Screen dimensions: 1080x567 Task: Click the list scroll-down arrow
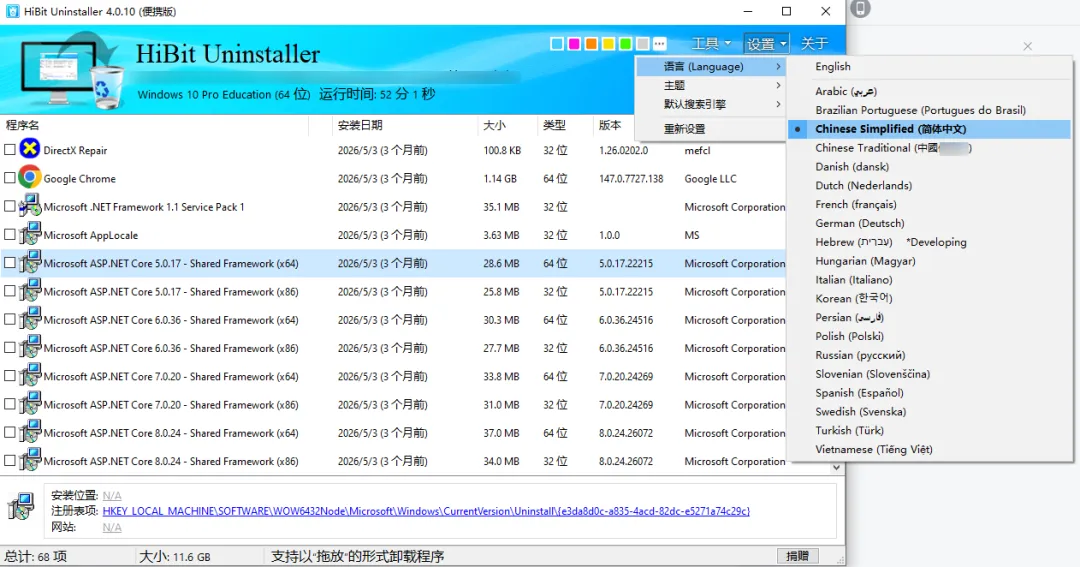(836, 468)
